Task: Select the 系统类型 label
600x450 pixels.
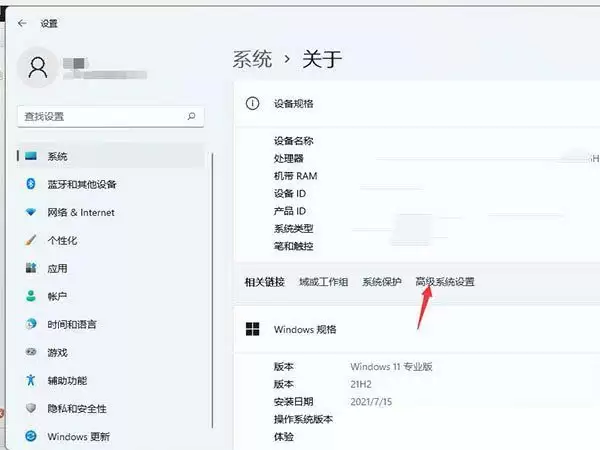Action: [x=293, y=229]
